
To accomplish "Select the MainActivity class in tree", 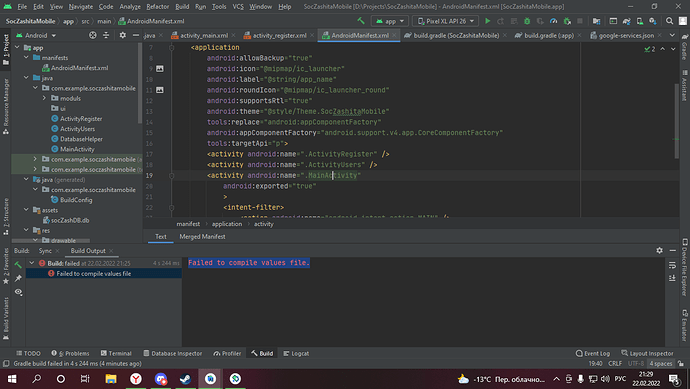I will point(77,149).
